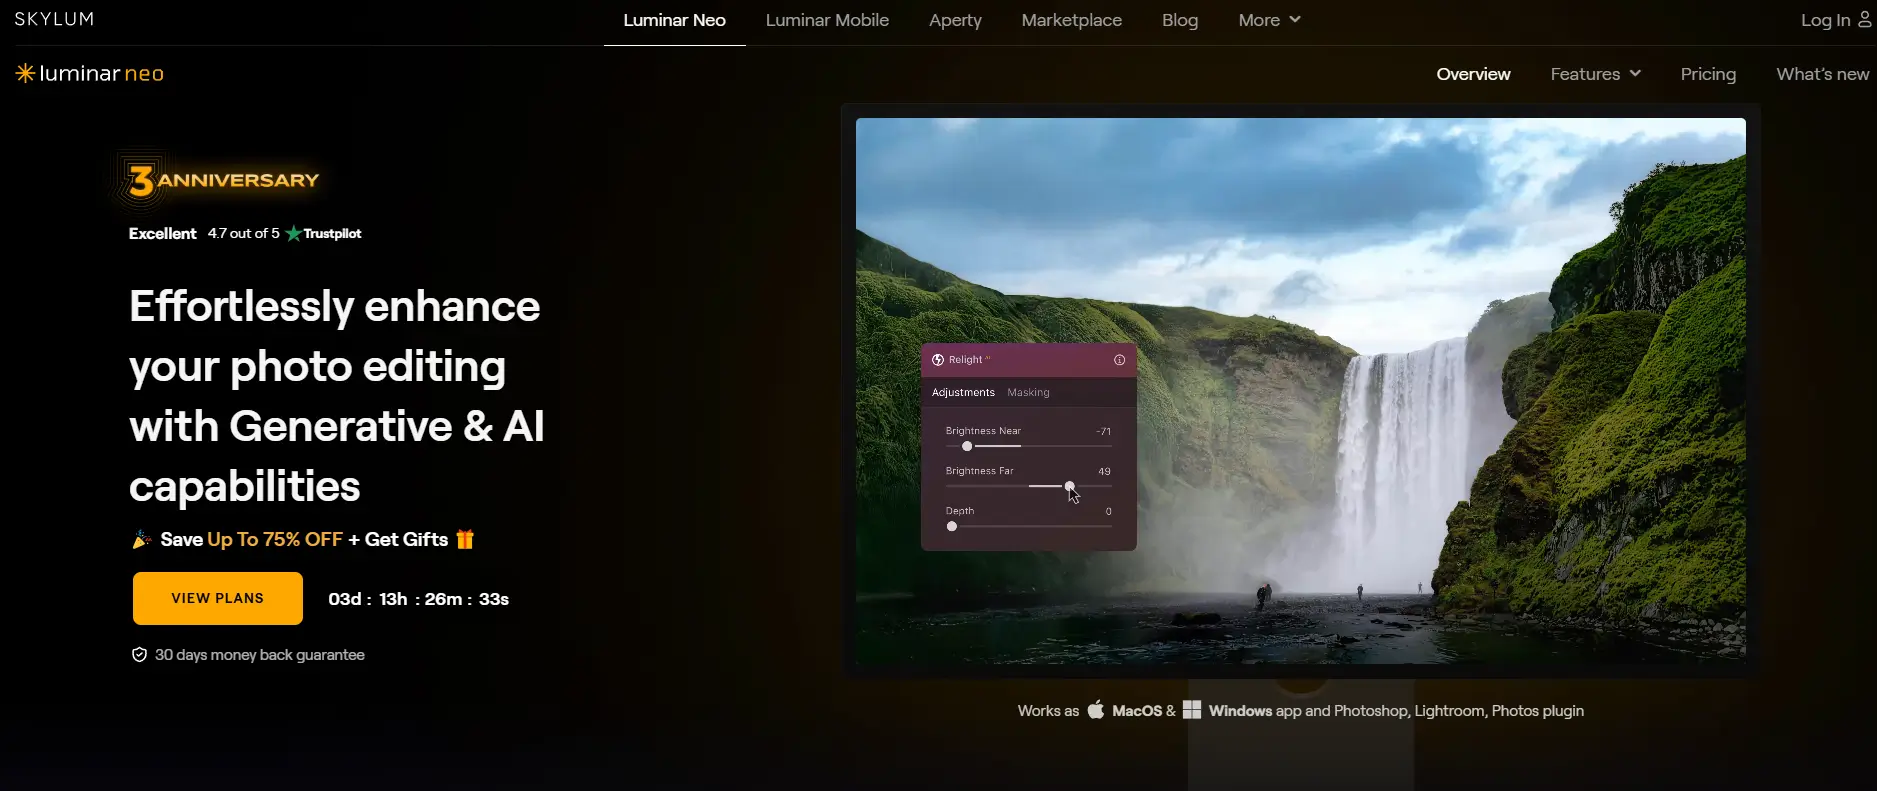The height and width of the screenshot is (791, 1877).
Task: Open the Luminar Mobile tab
Action: pos(827,20)
